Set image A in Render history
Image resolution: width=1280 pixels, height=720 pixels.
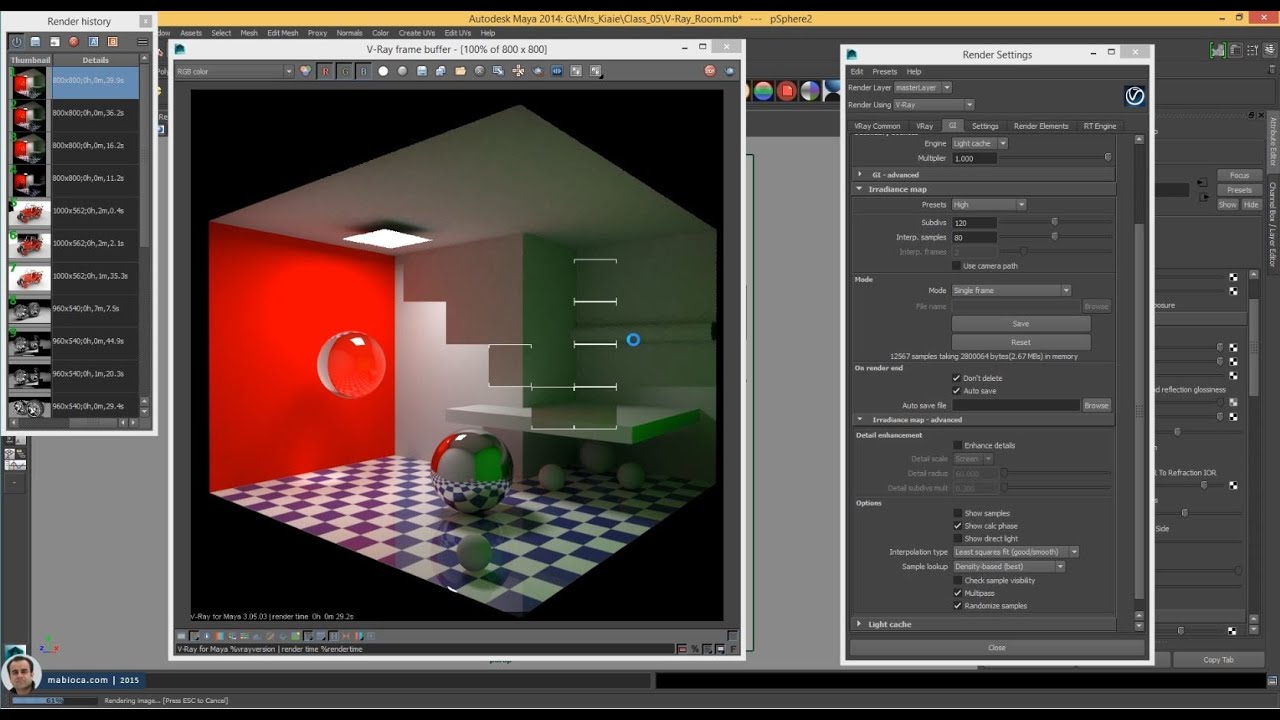(94, 42)
